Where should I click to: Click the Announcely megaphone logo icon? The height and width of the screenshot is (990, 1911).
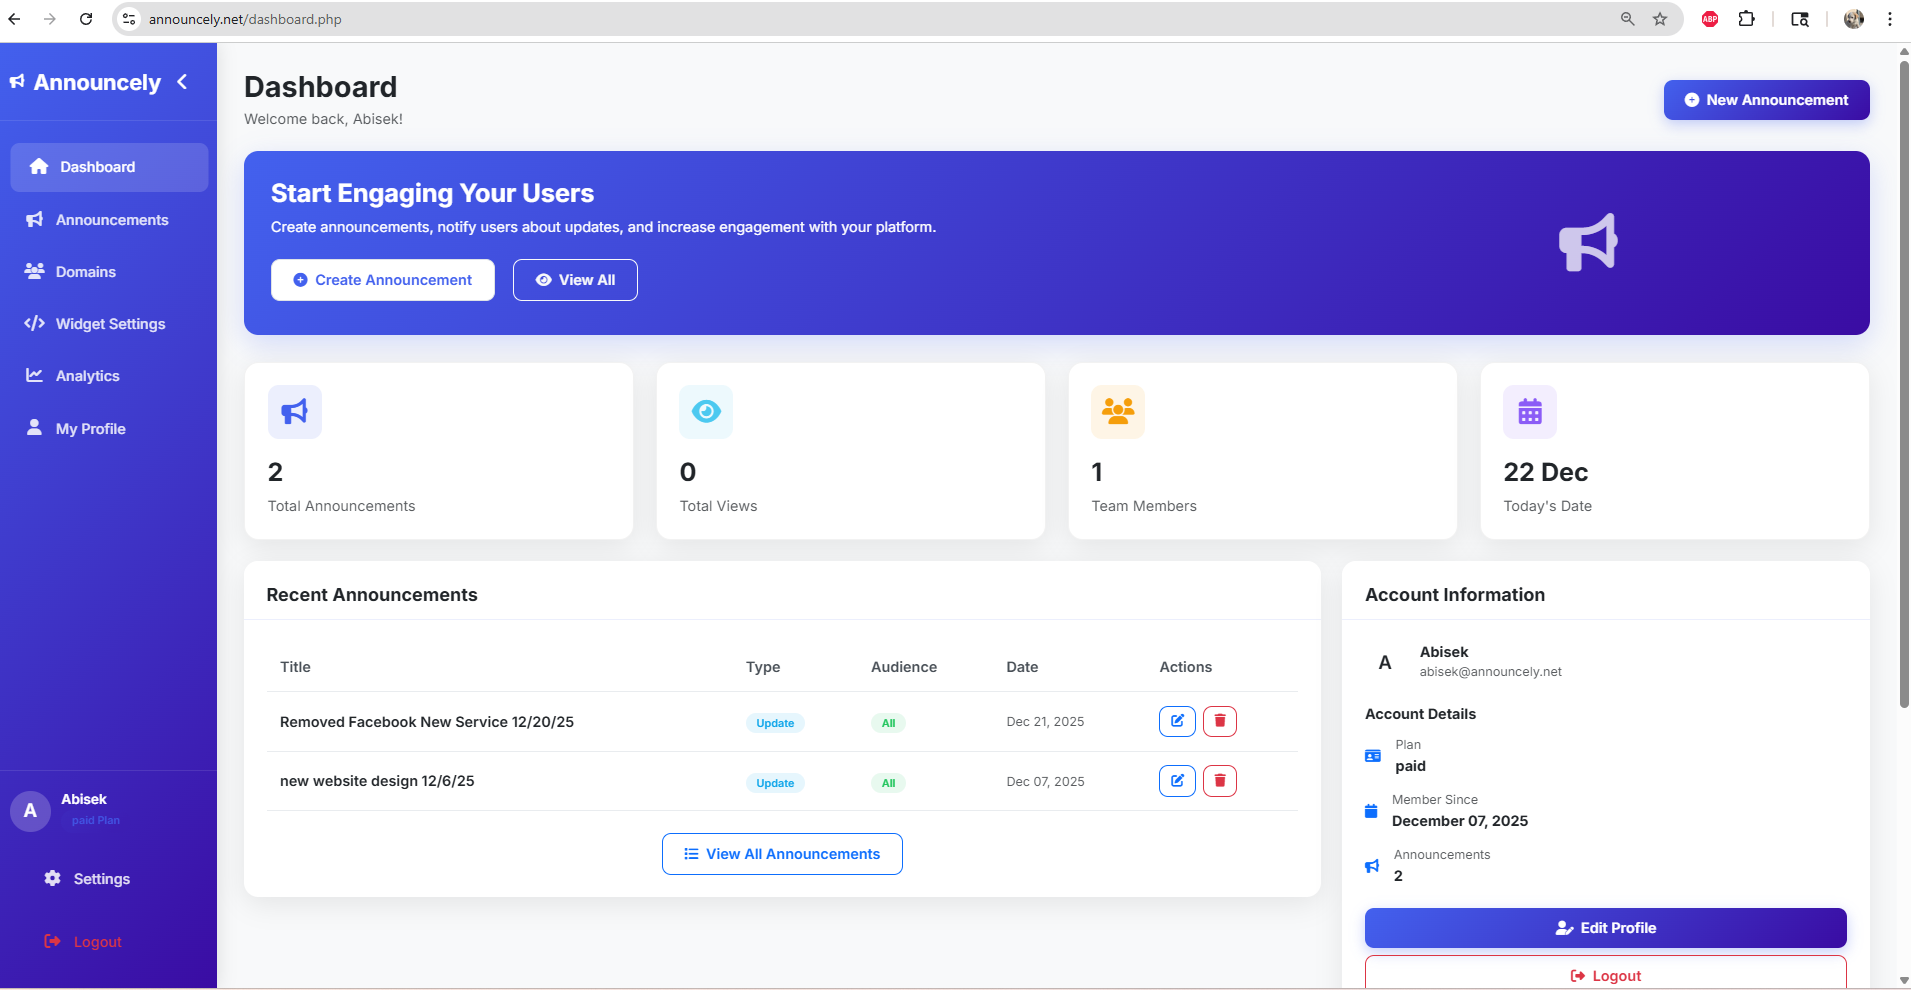[17, 82]
